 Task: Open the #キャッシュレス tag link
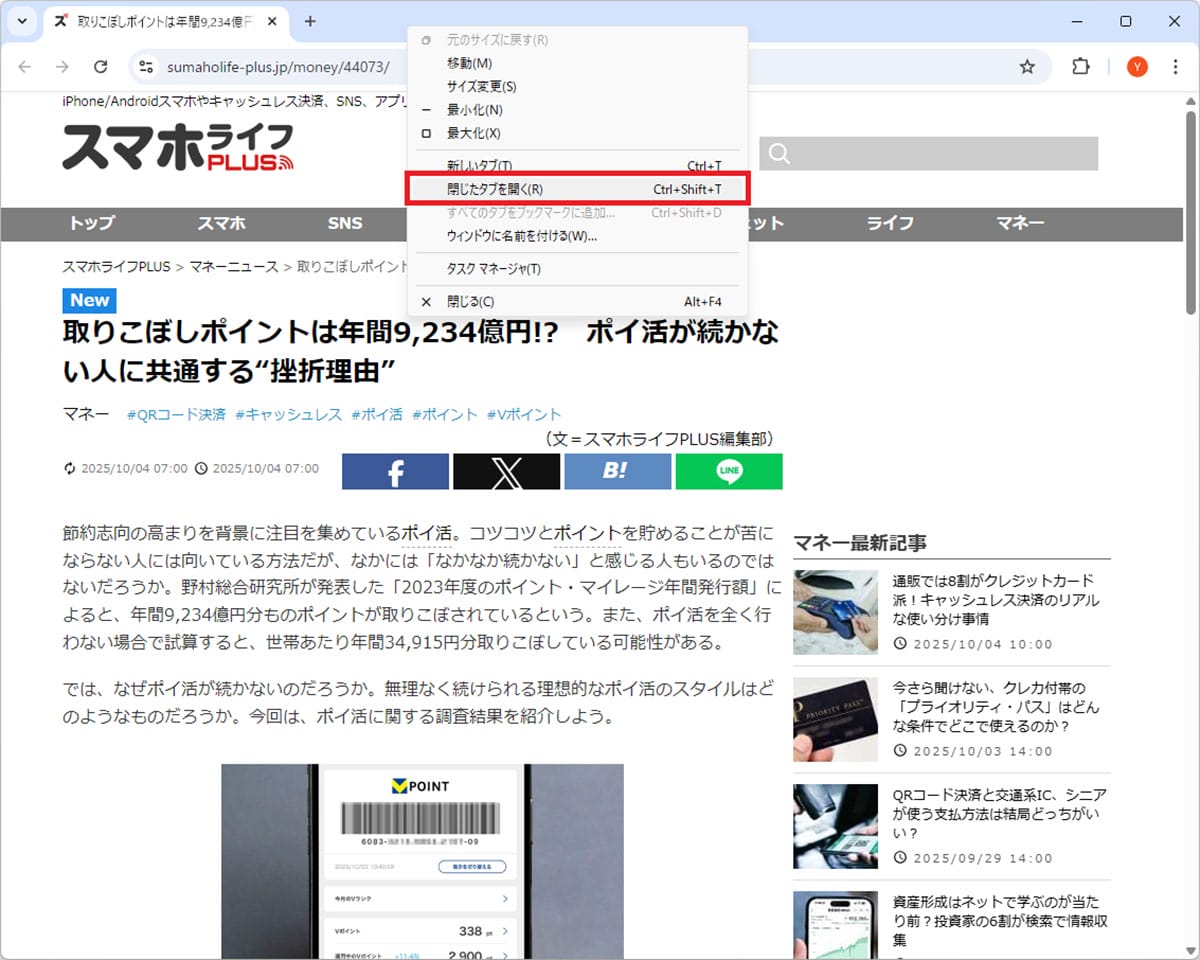[288, 414]
